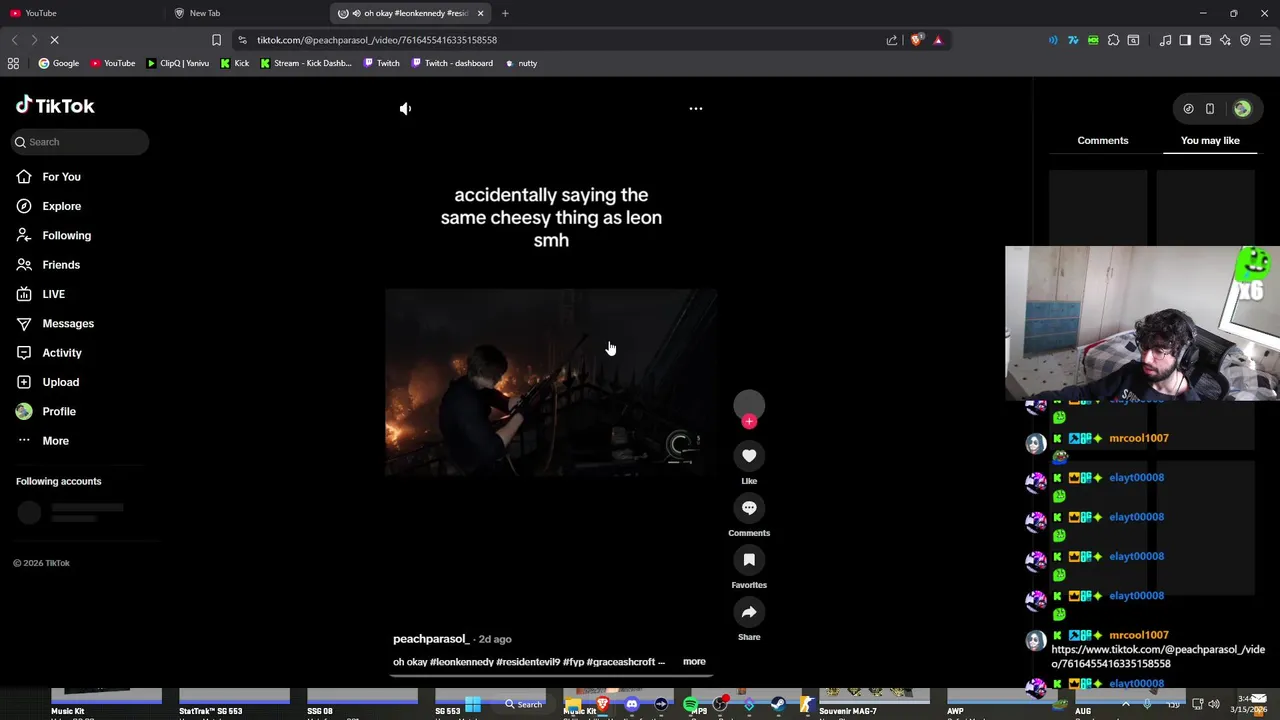Open the Activity notifications
The image size is (1280, 720).
point(49,353)
